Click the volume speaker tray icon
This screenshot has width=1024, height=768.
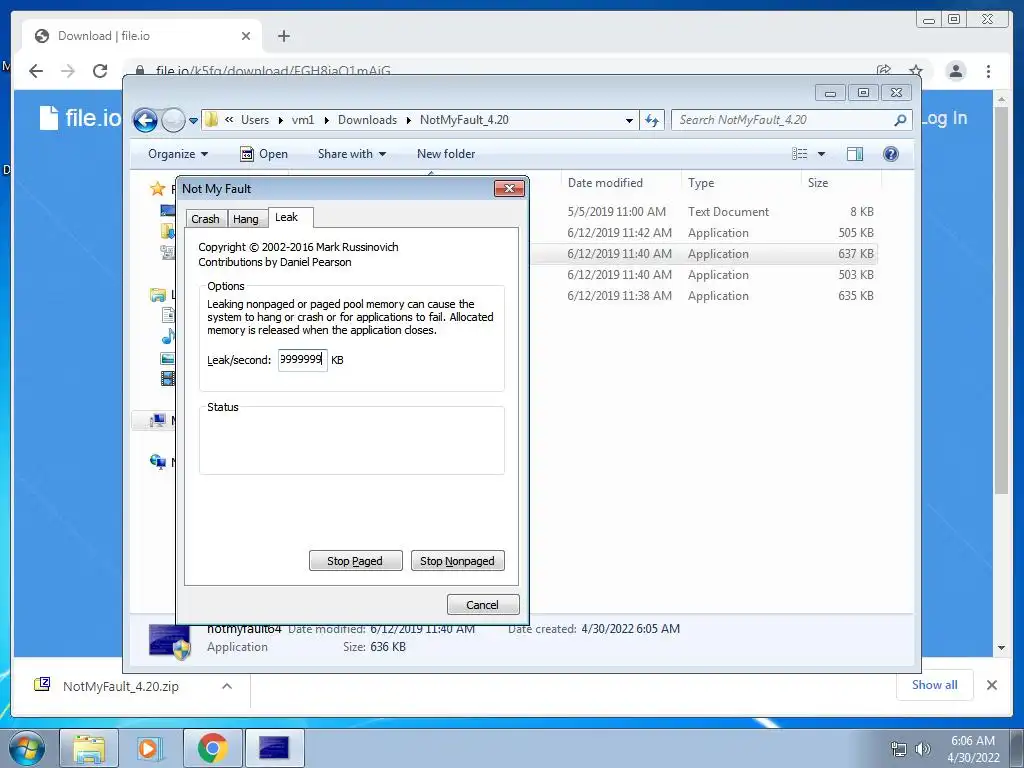[922, 749]
